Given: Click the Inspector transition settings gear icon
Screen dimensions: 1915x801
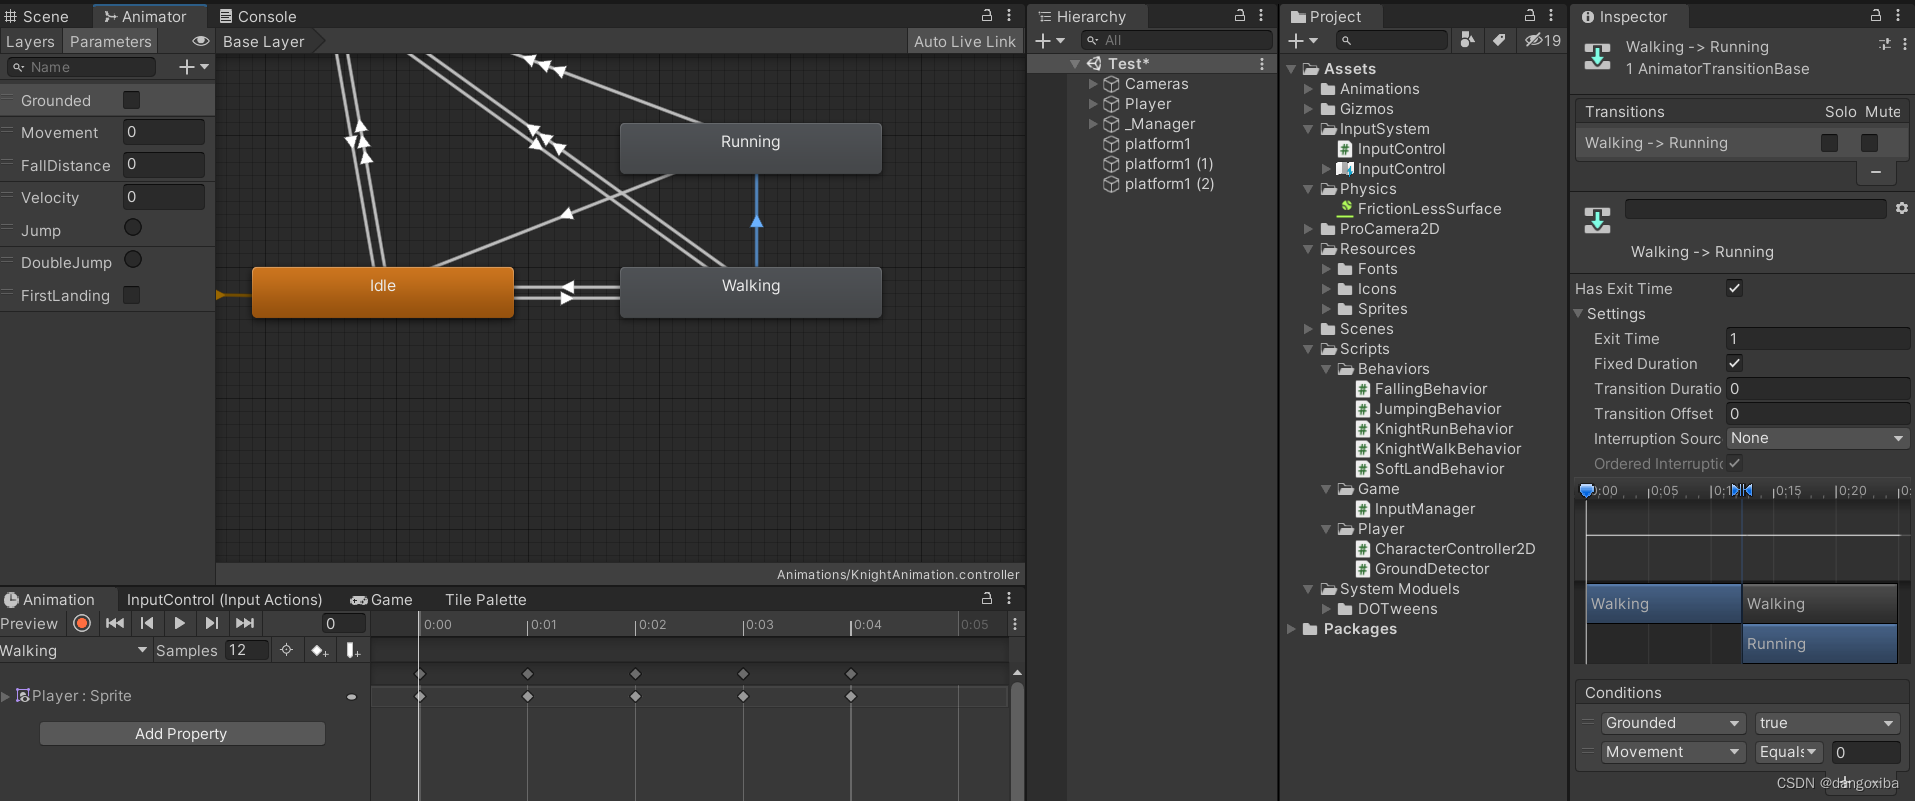Looking at the screenshot, I should click(1901, 208).
